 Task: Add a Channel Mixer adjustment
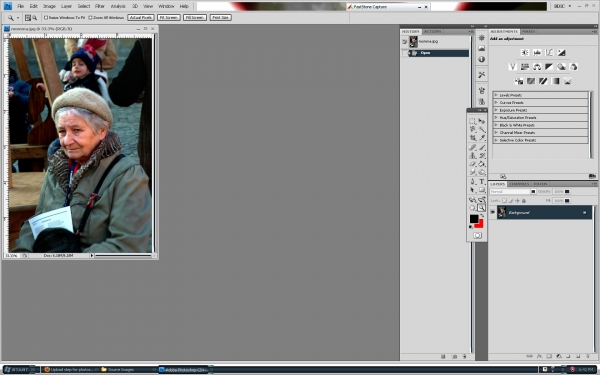[x=573, y=67]
